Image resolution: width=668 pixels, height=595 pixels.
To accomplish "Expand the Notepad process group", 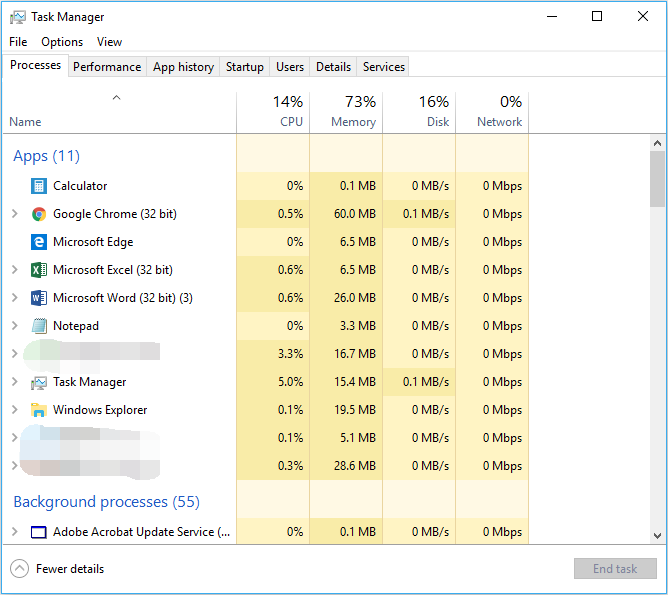I will 14,326.
